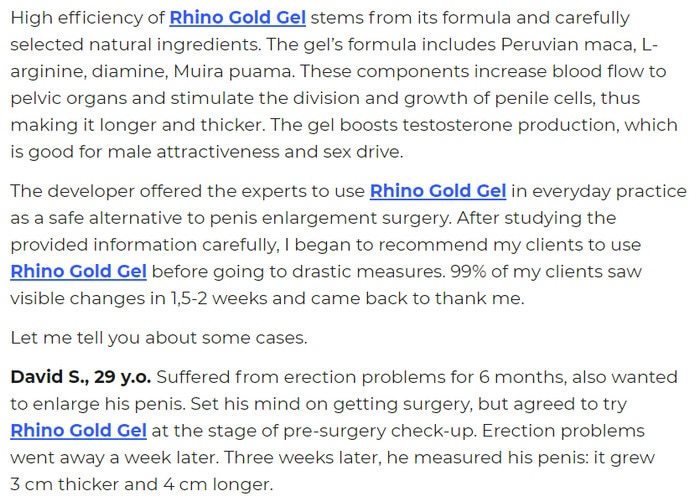
Task: Click the bold 'David S., 29 y.o.' text
Action: point(81,377)
